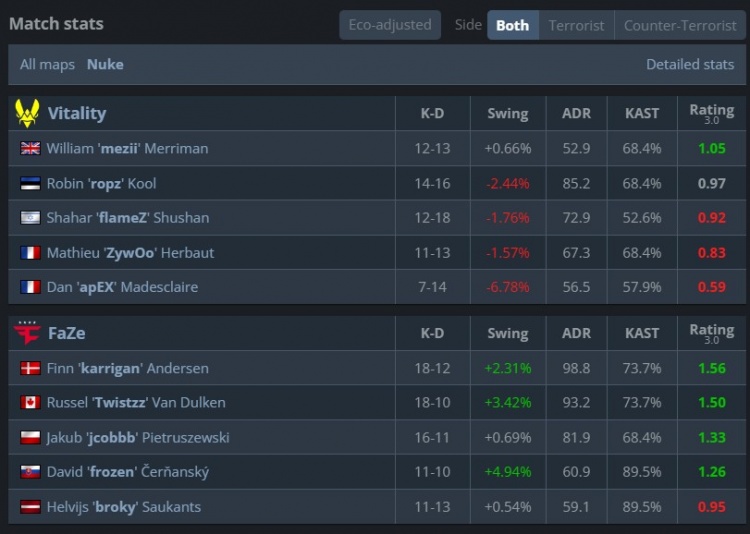Click the Vitality team logo

26,113
